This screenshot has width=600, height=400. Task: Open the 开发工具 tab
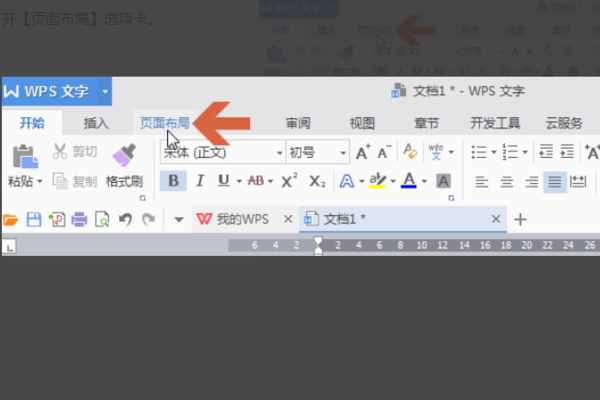[x=495, y=123]
